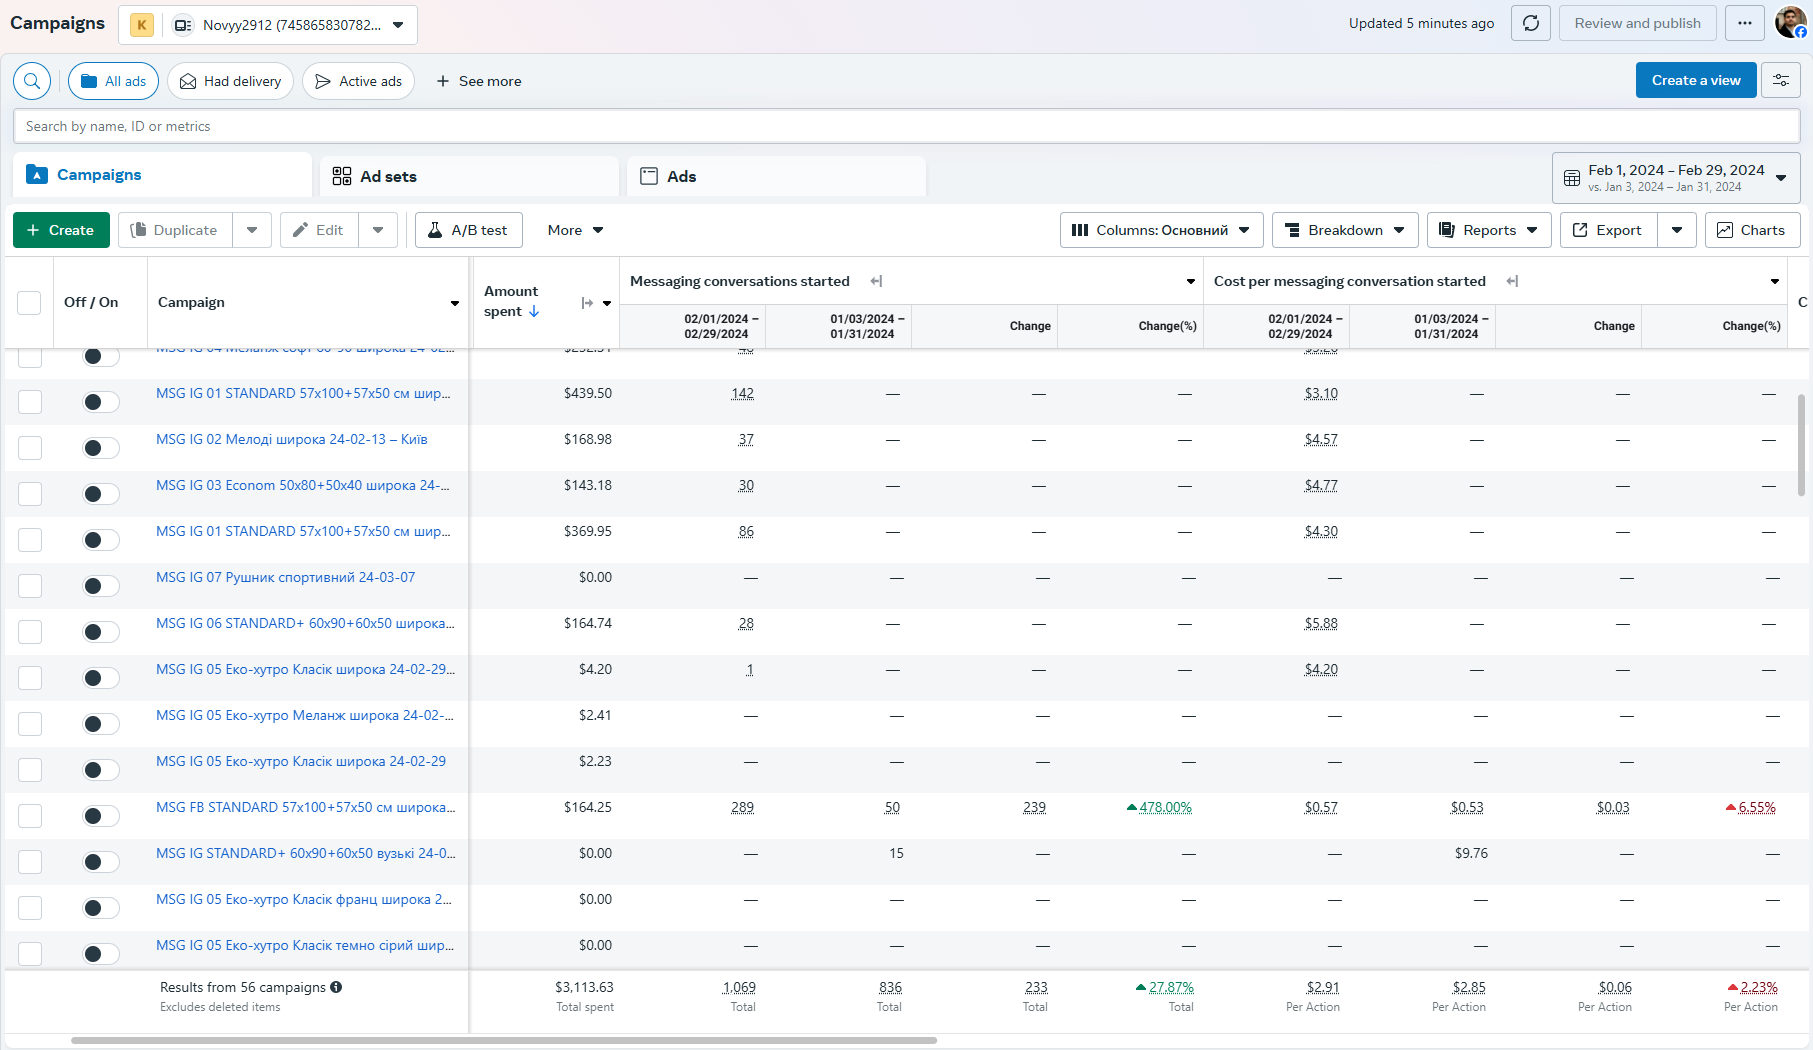This screenshot has width=1813, height=1050.
Task: Check the box for MSG IG 02 Мелоді row
Action: pos(30,448)
